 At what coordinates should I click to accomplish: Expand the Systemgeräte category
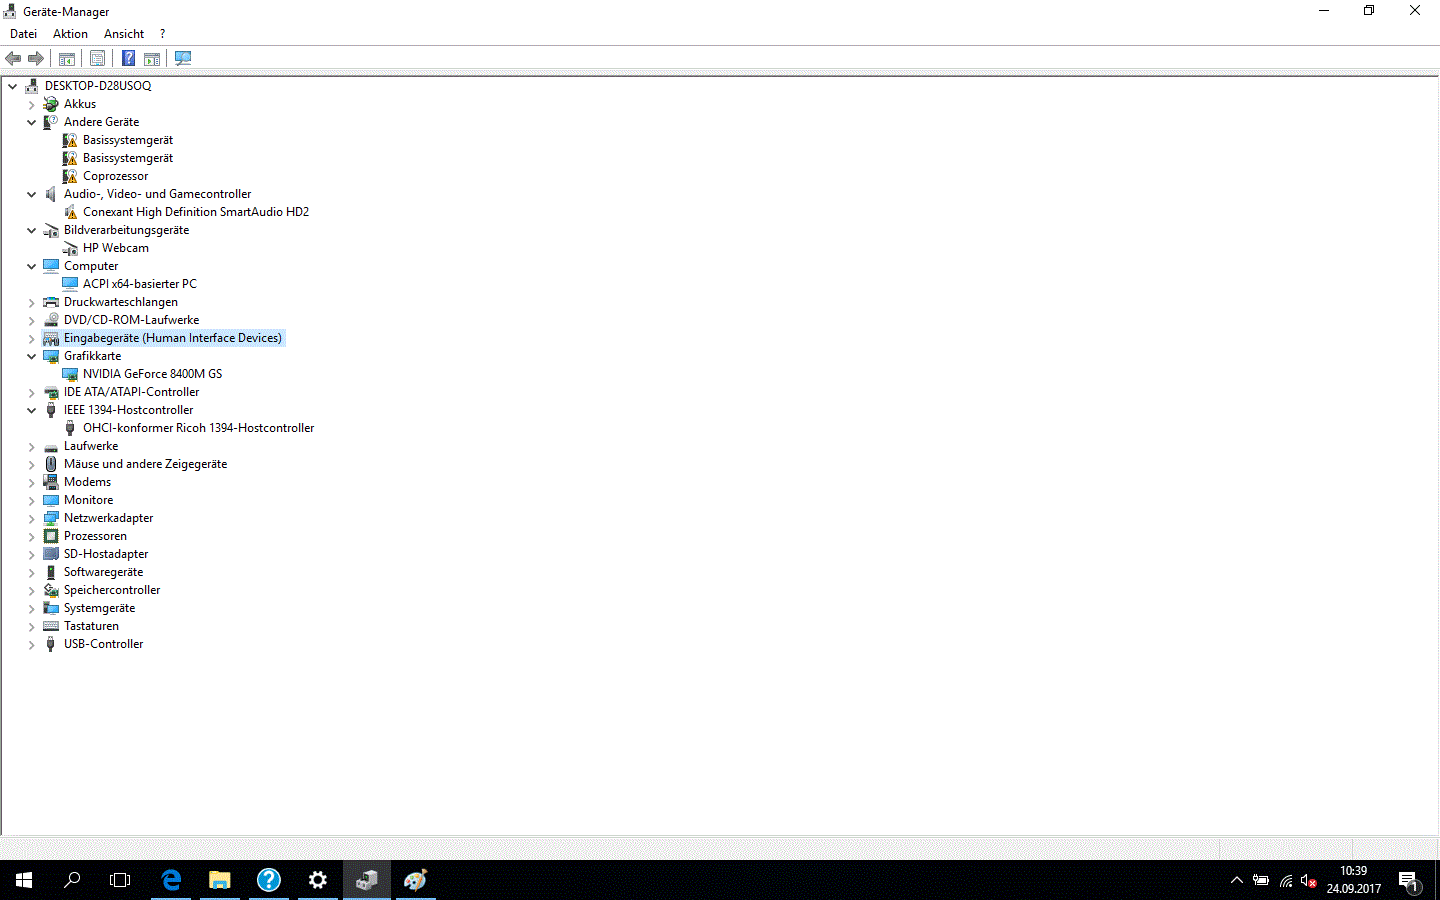(32, 608)
